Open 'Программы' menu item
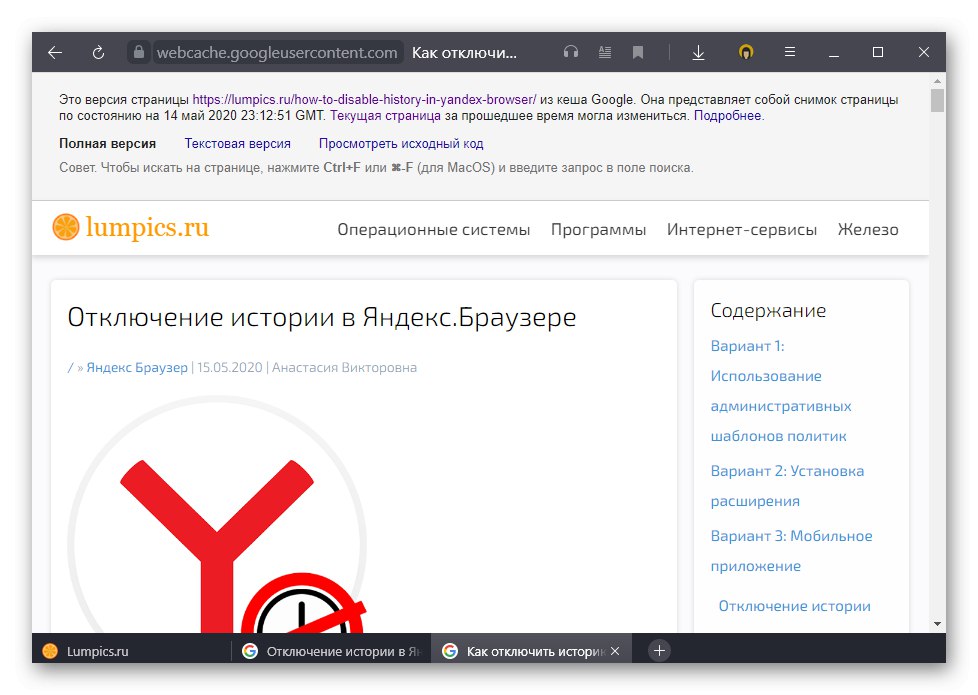Image resolution: width=978 pixels, height=695 pixels. (x=598, y=230)
